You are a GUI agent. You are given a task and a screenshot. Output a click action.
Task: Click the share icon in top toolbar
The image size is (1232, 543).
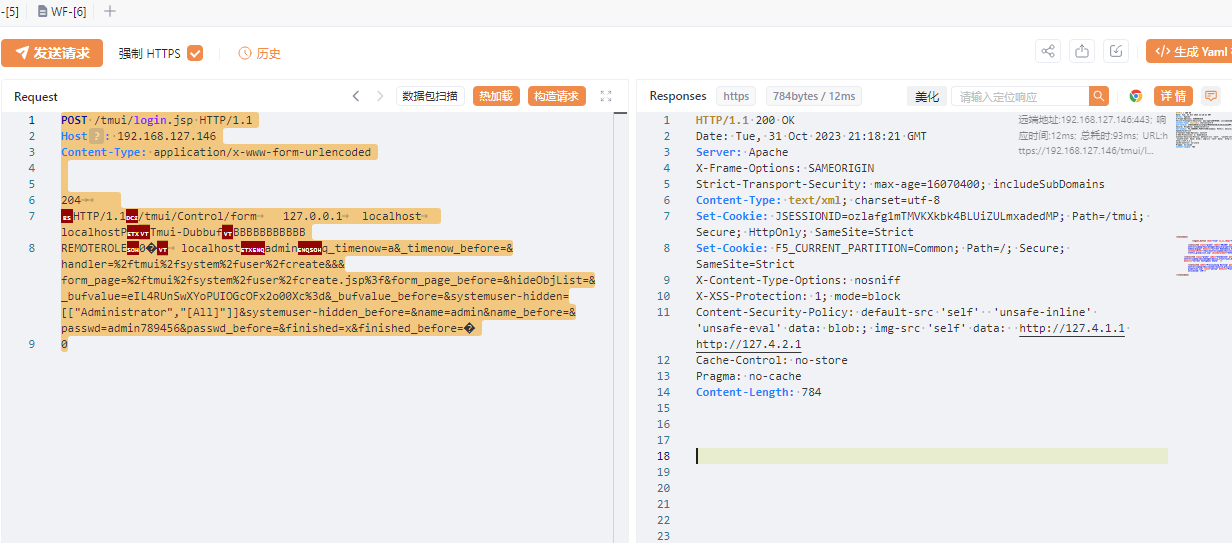pyautogui.click(x=1047, y=52)
